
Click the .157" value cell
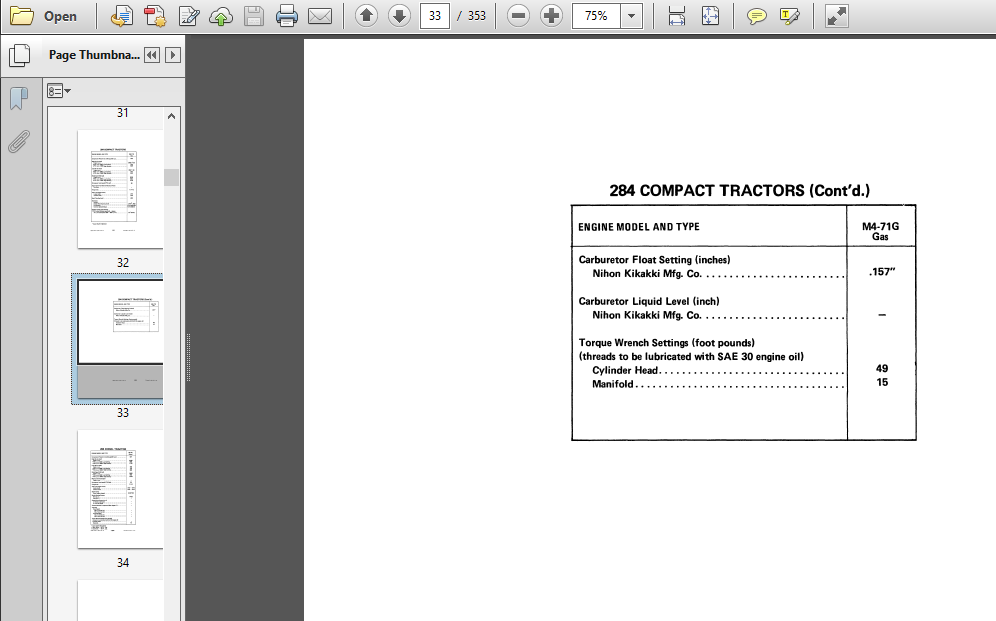(x=882, y=272)
